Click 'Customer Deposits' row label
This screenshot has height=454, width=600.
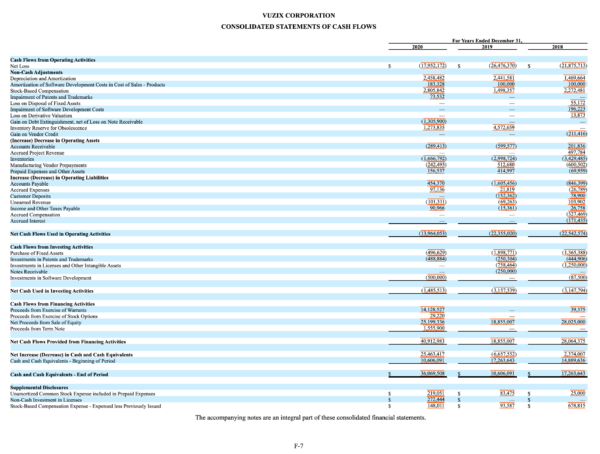(x=30, y=196)
